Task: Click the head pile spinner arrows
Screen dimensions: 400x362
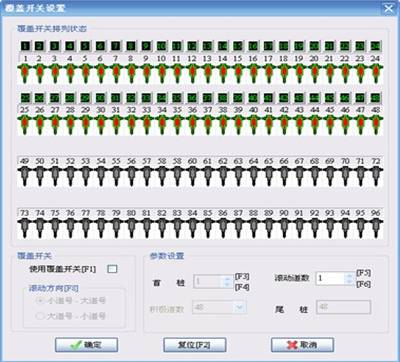Action: [227, 282]
